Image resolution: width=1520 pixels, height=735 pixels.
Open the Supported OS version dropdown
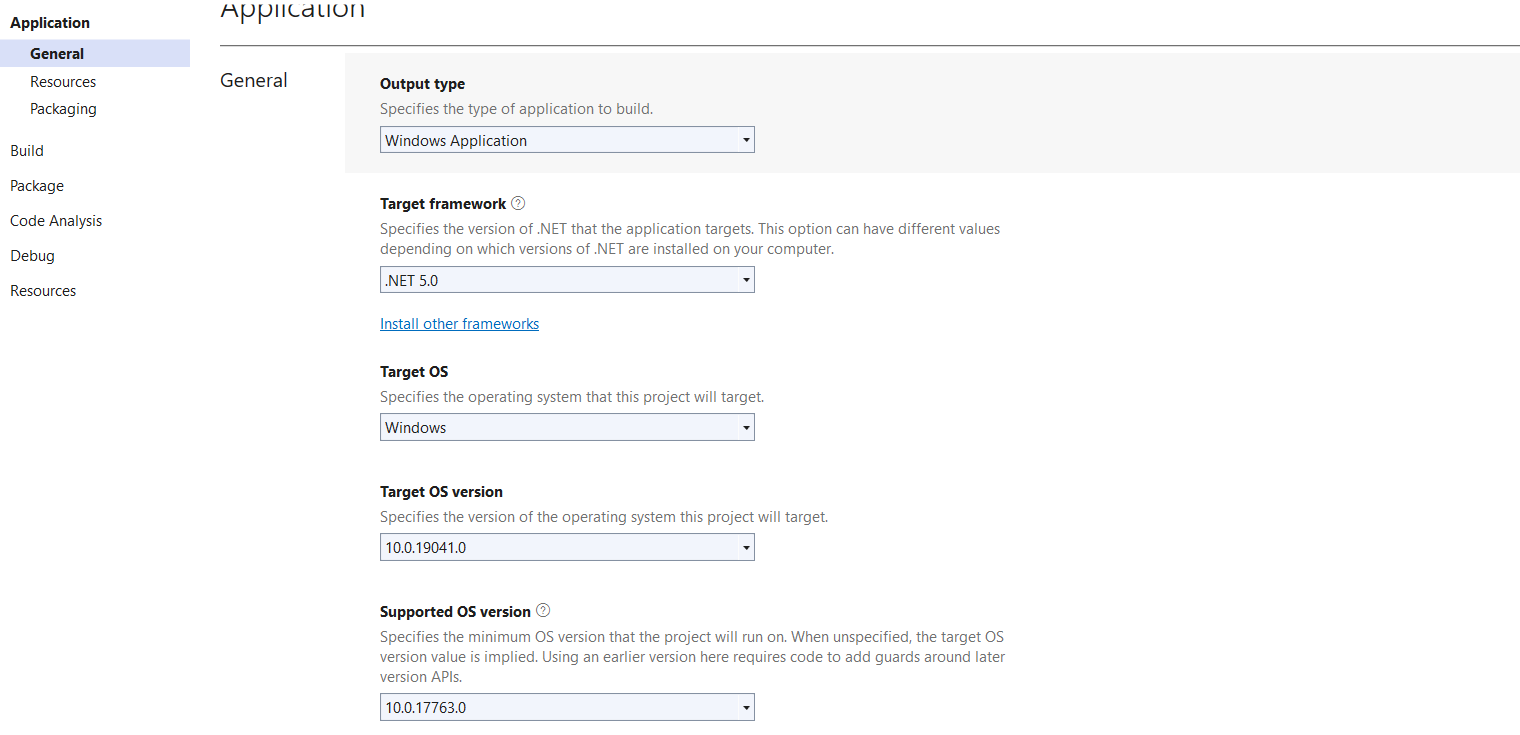(x=746, y=707)
